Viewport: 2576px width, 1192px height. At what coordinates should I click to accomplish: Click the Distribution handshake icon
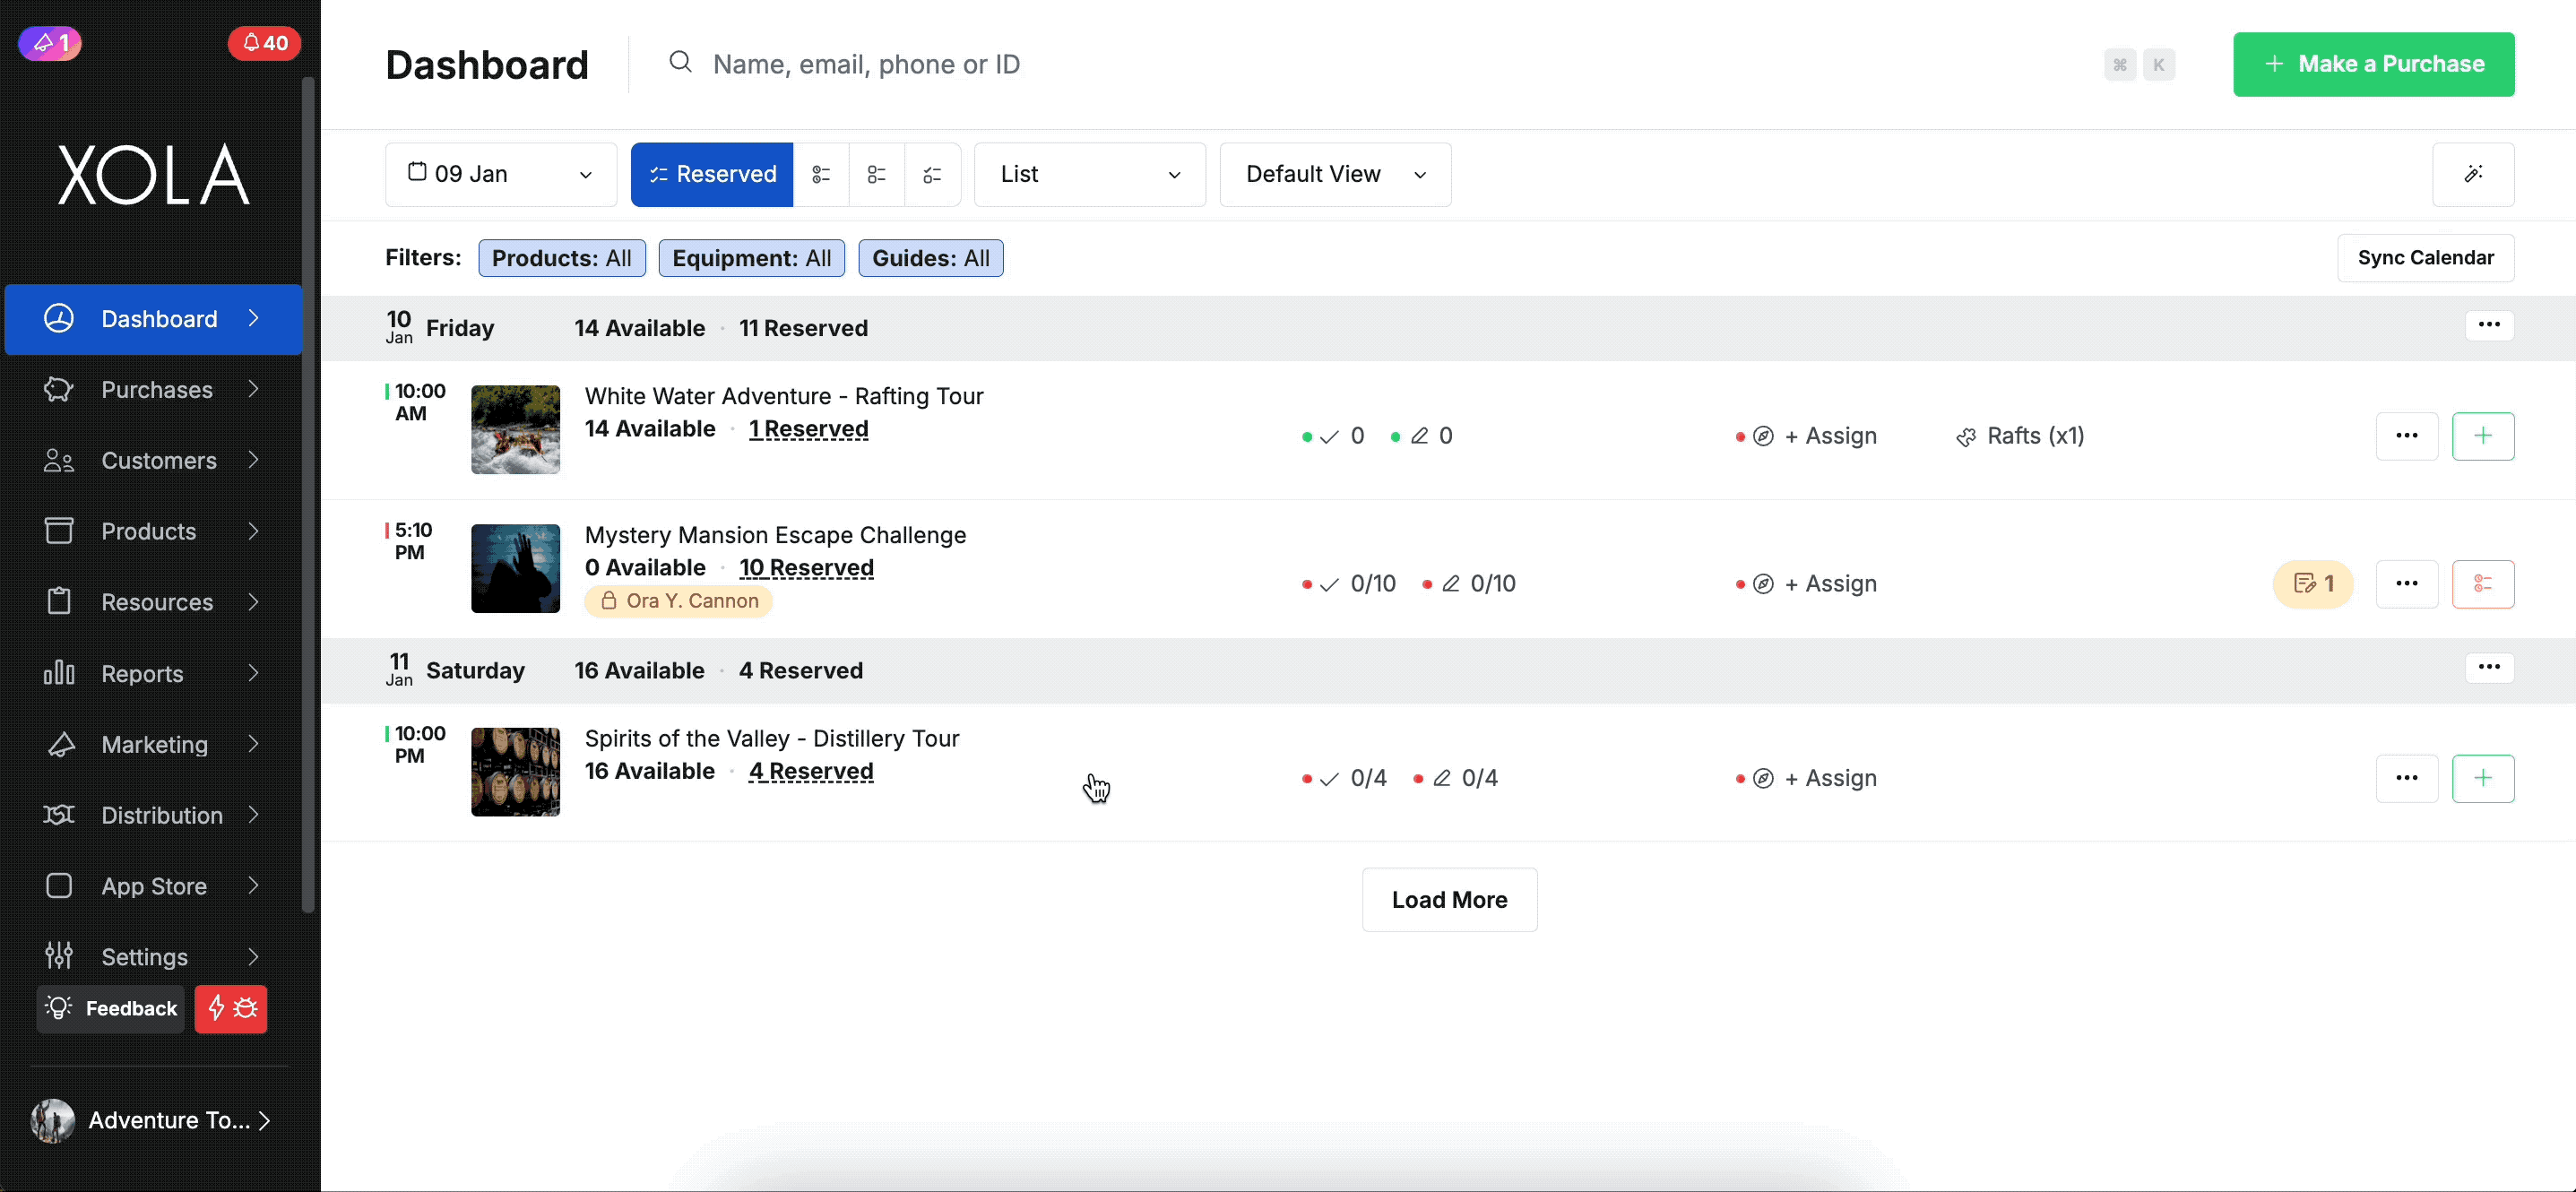pos(60,815)
